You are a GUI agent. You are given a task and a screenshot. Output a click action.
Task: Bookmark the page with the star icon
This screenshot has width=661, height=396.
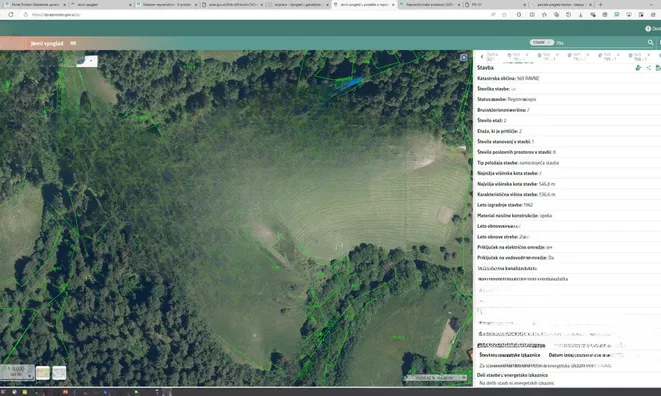click(x=504, y=14)
